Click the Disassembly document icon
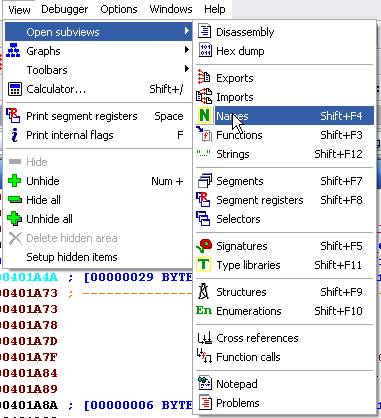Viewport: 381px width, 418px height. click(x=205, y=31)
